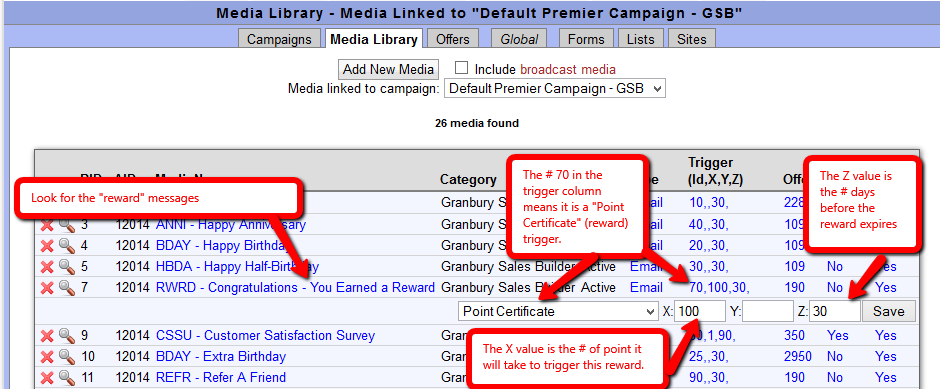The width and height of the screenshot is (940, 389).
Task: Click No value on Extra Birthday row
Action: [x=835, y=357]
